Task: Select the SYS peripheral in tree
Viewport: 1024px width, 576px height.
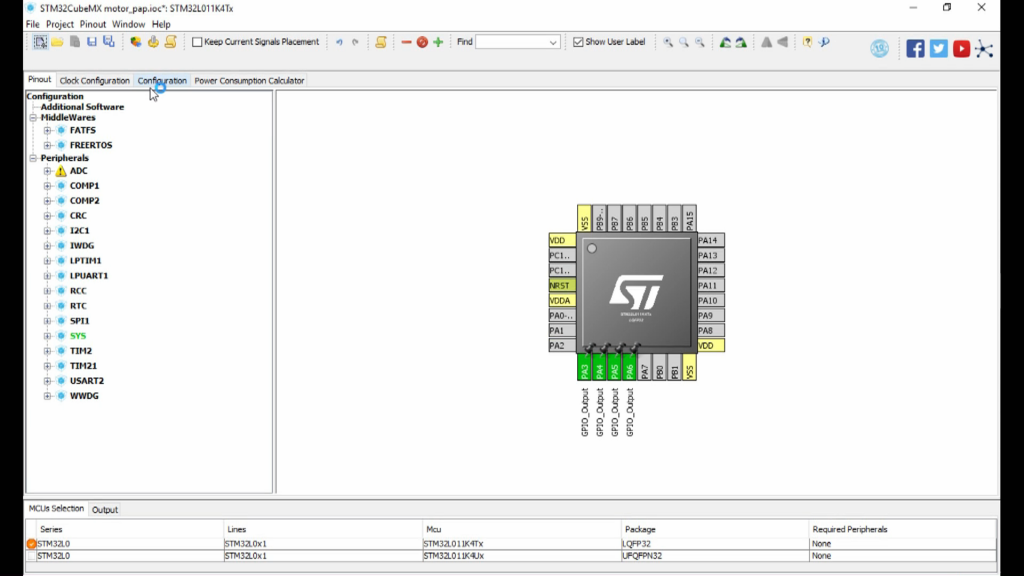Action: [x=78, y=336]
